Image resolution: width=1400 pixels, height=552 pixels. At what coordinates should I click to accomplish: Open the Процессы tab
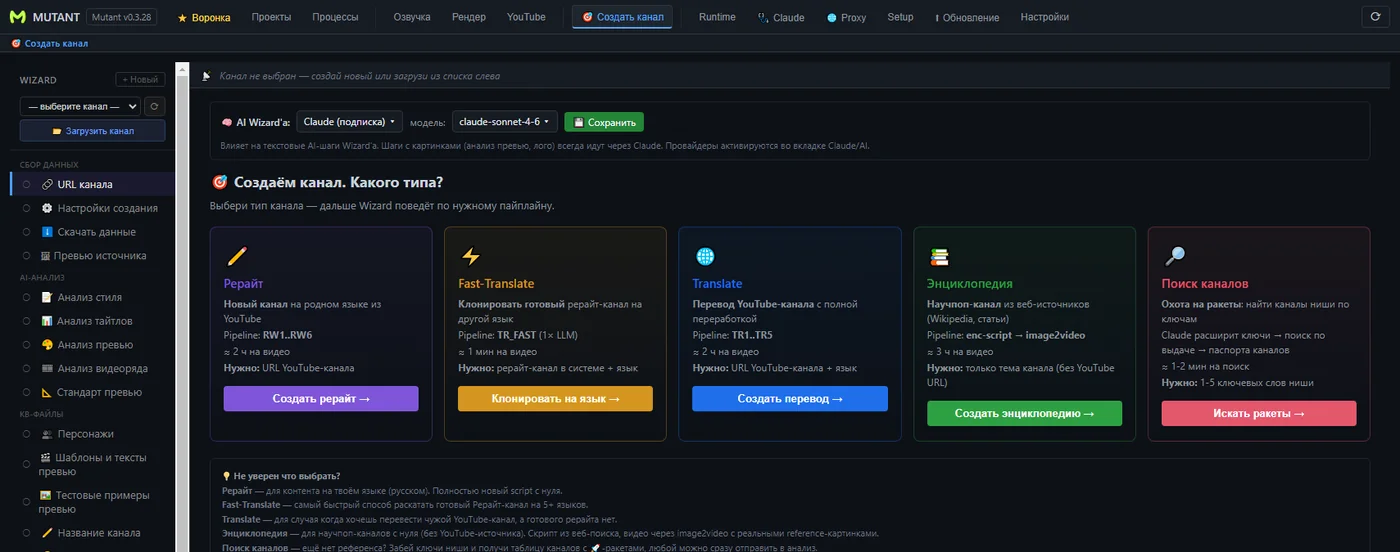335,17
